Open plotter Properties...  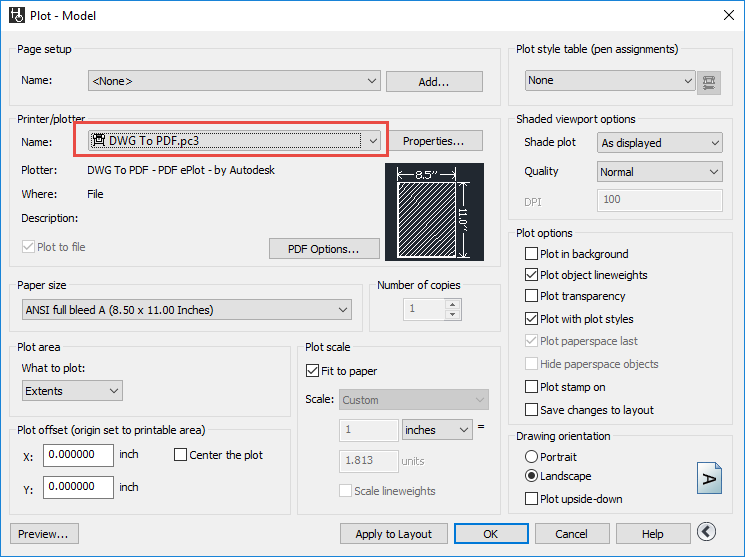coord(434,141)
